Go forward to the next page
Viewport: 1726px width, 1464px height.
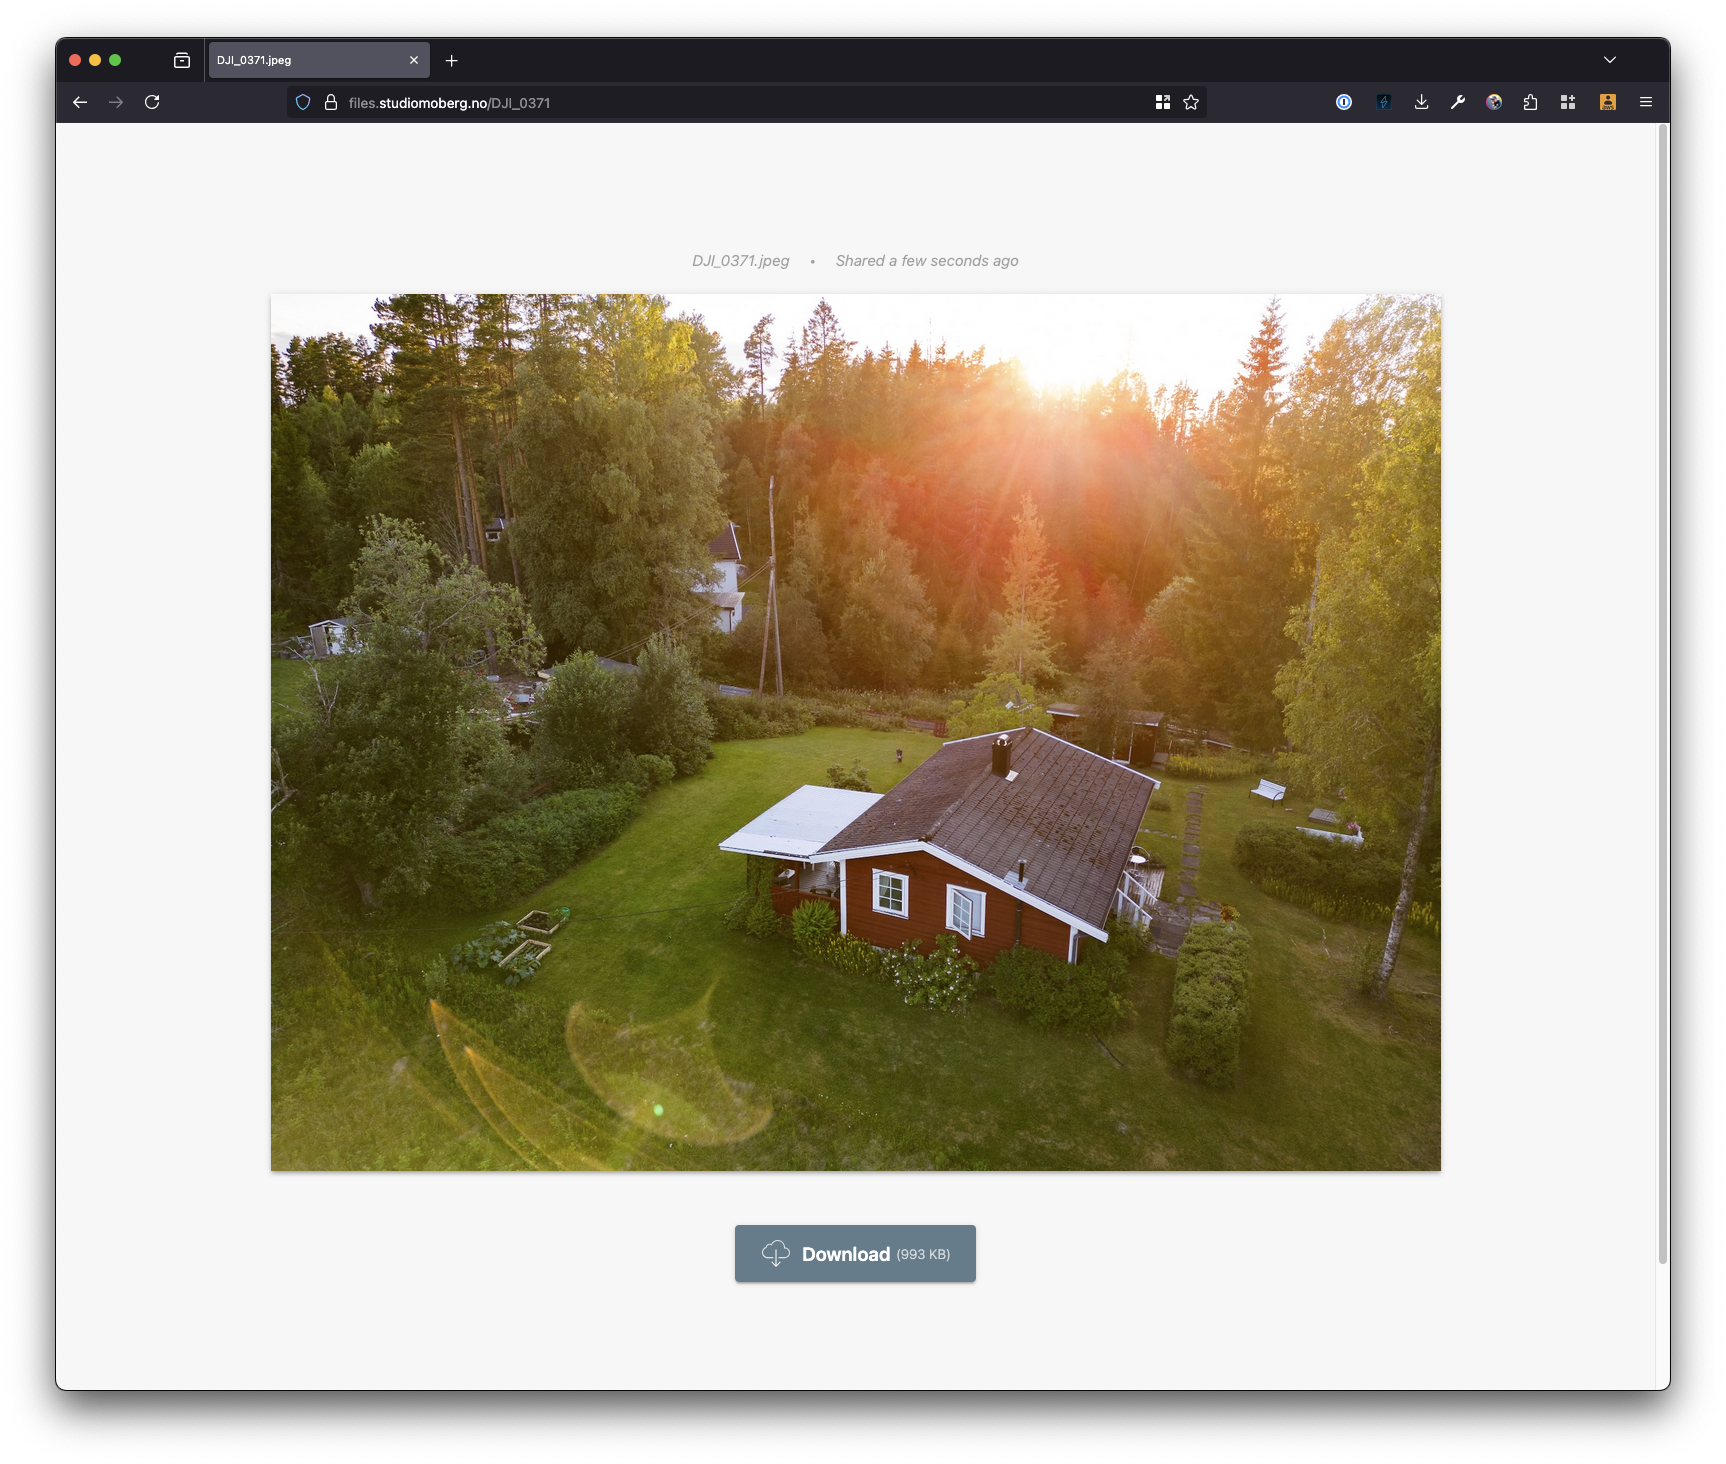(116, 102)
